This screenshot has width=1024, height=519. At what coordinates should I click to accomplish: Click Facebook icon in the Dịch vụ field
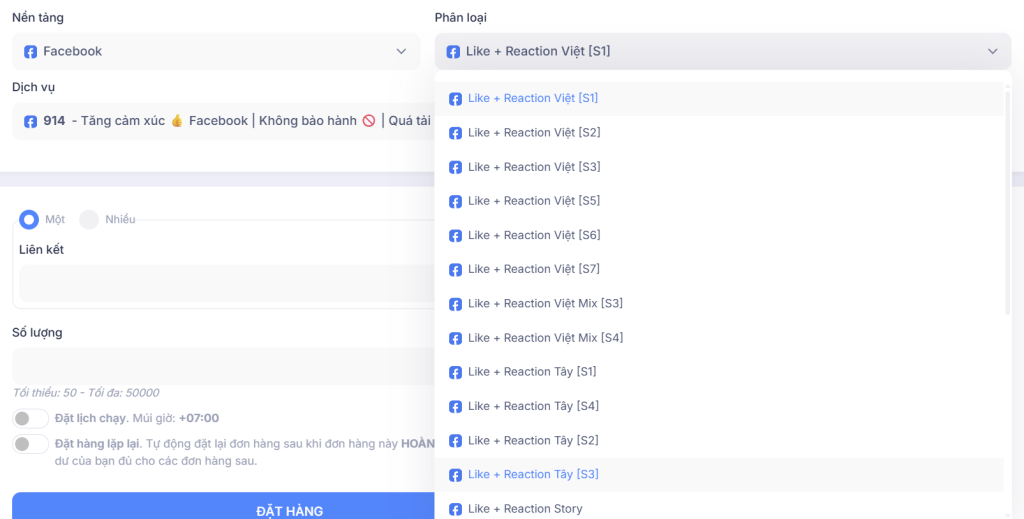coord(31,121)
